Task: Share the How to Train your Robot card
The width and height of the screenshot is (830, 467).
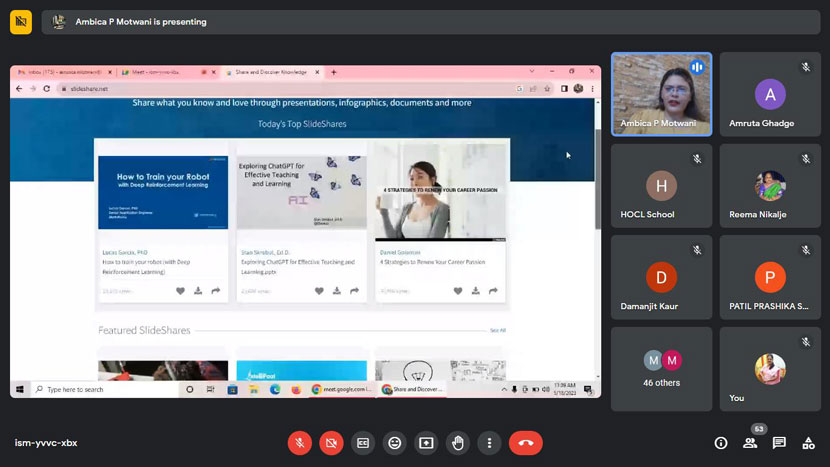Action: click(x=216, y=291)
